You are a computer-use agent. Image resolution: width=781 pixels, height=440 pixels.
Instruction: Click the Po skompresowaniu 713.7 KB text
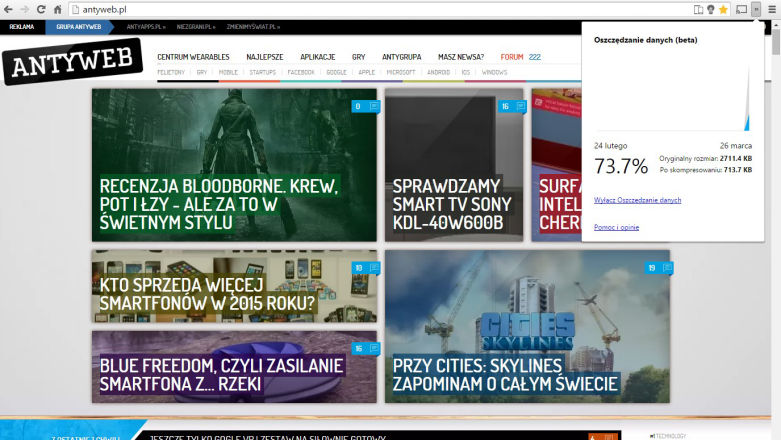point(705,170)
